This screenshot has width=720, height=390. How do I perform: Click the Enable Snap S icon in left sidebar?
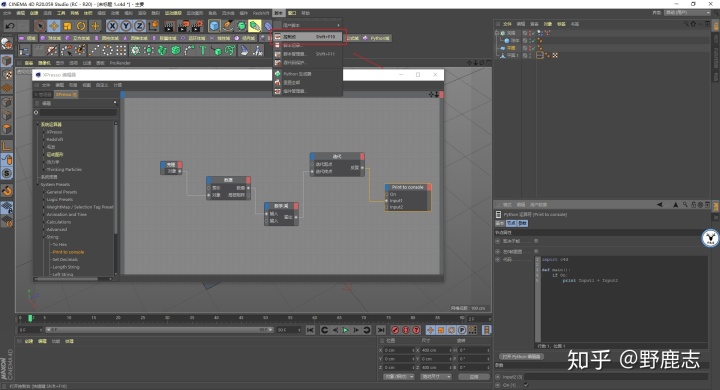7,173
